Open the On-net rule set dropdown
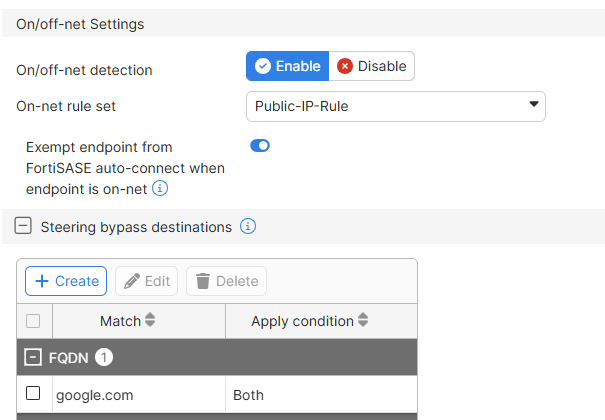The height and width of the screenshot is (420, 605). pos(395,106)
